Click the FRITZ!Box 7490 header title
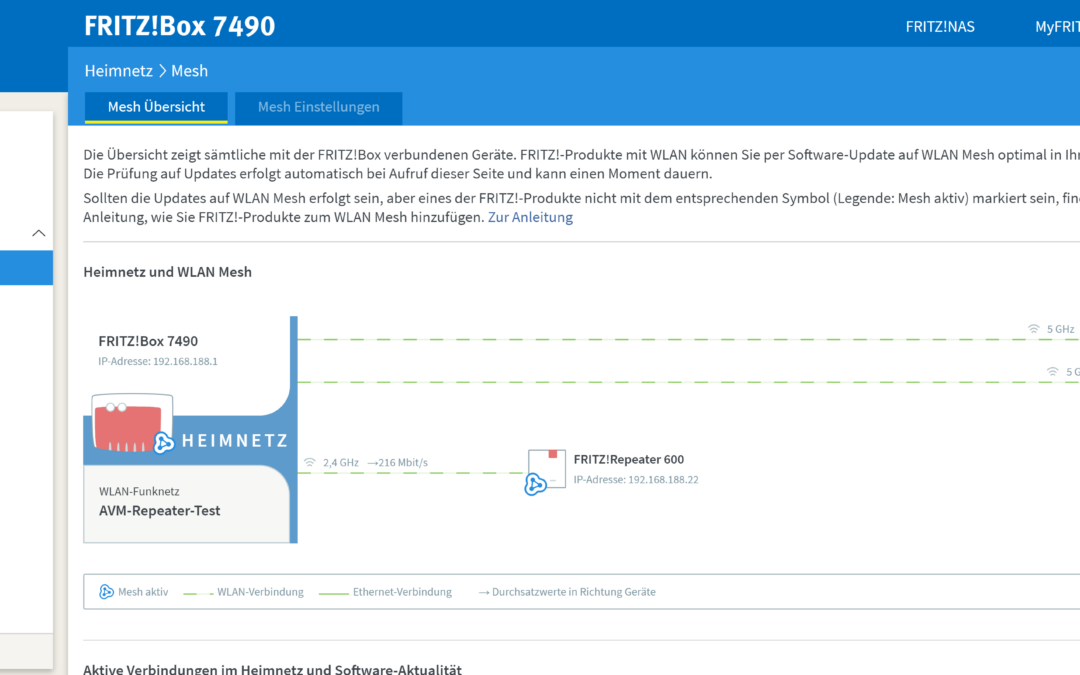Viewport: 1080px width, 675px height. pyautogui.click(x=179, y=26)
